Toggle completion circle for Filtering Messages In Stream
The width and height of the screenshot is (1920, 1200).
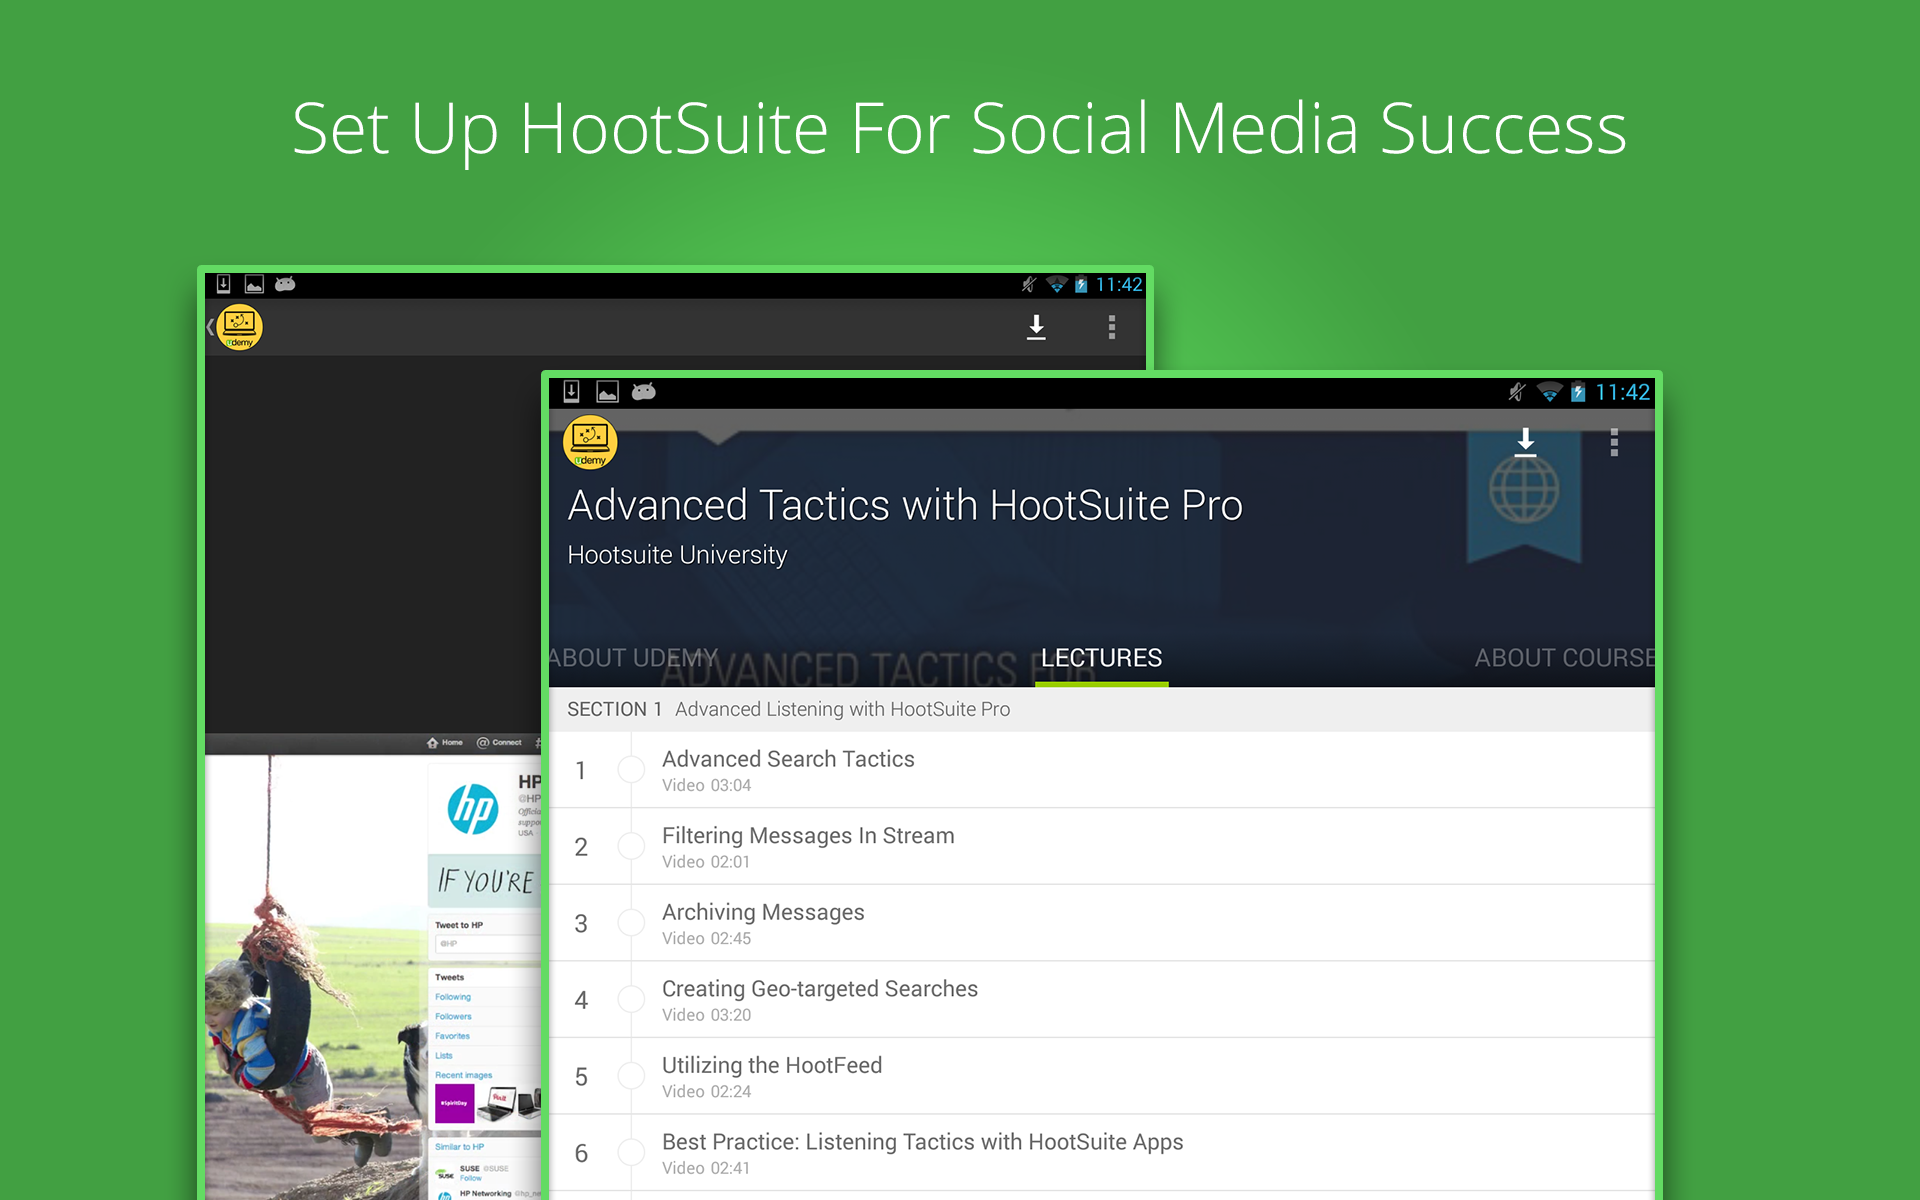pyautogui.click(x=631, y=846)
